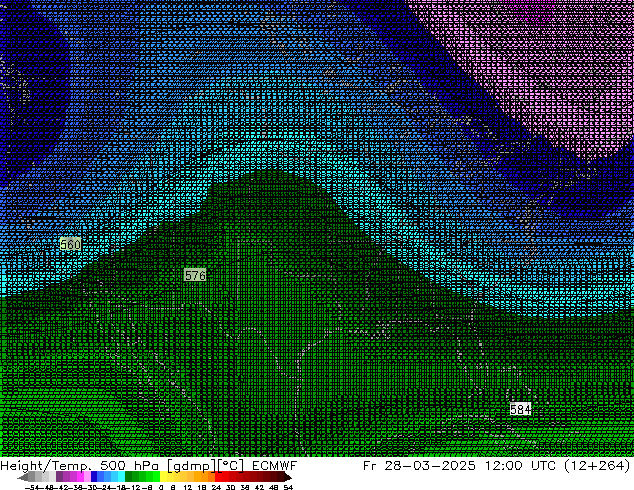Click the '24' legend scale value
634x490 pixels.
[216, 487]
